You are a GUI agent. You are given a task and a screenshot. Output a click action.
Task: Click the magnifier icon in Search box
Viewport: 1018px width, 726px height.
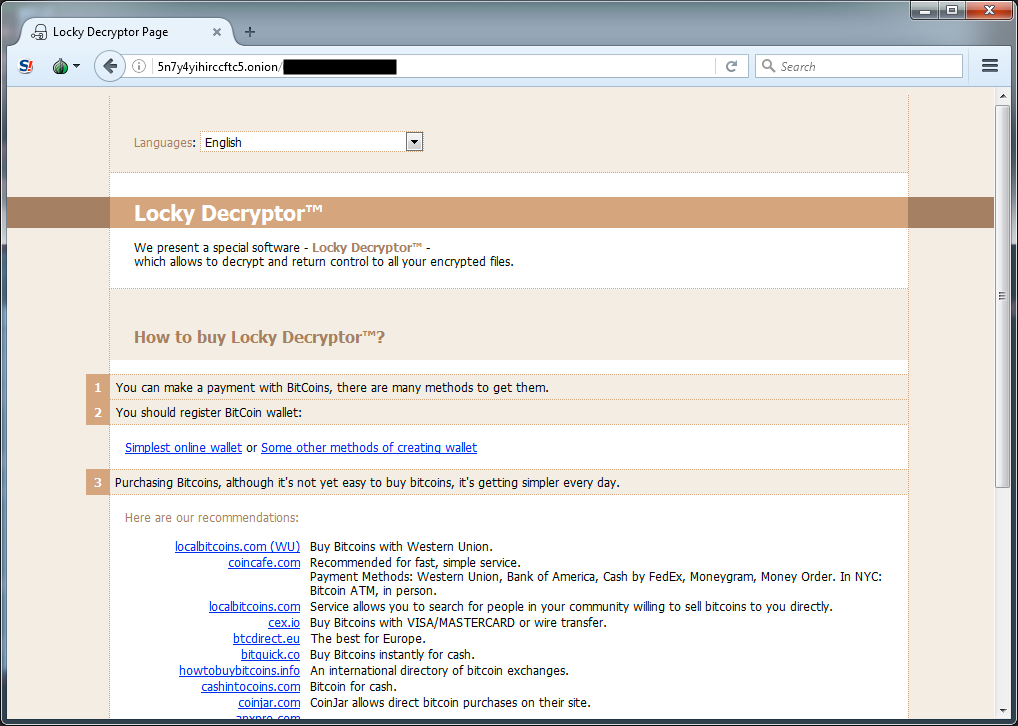click(768, 67)
